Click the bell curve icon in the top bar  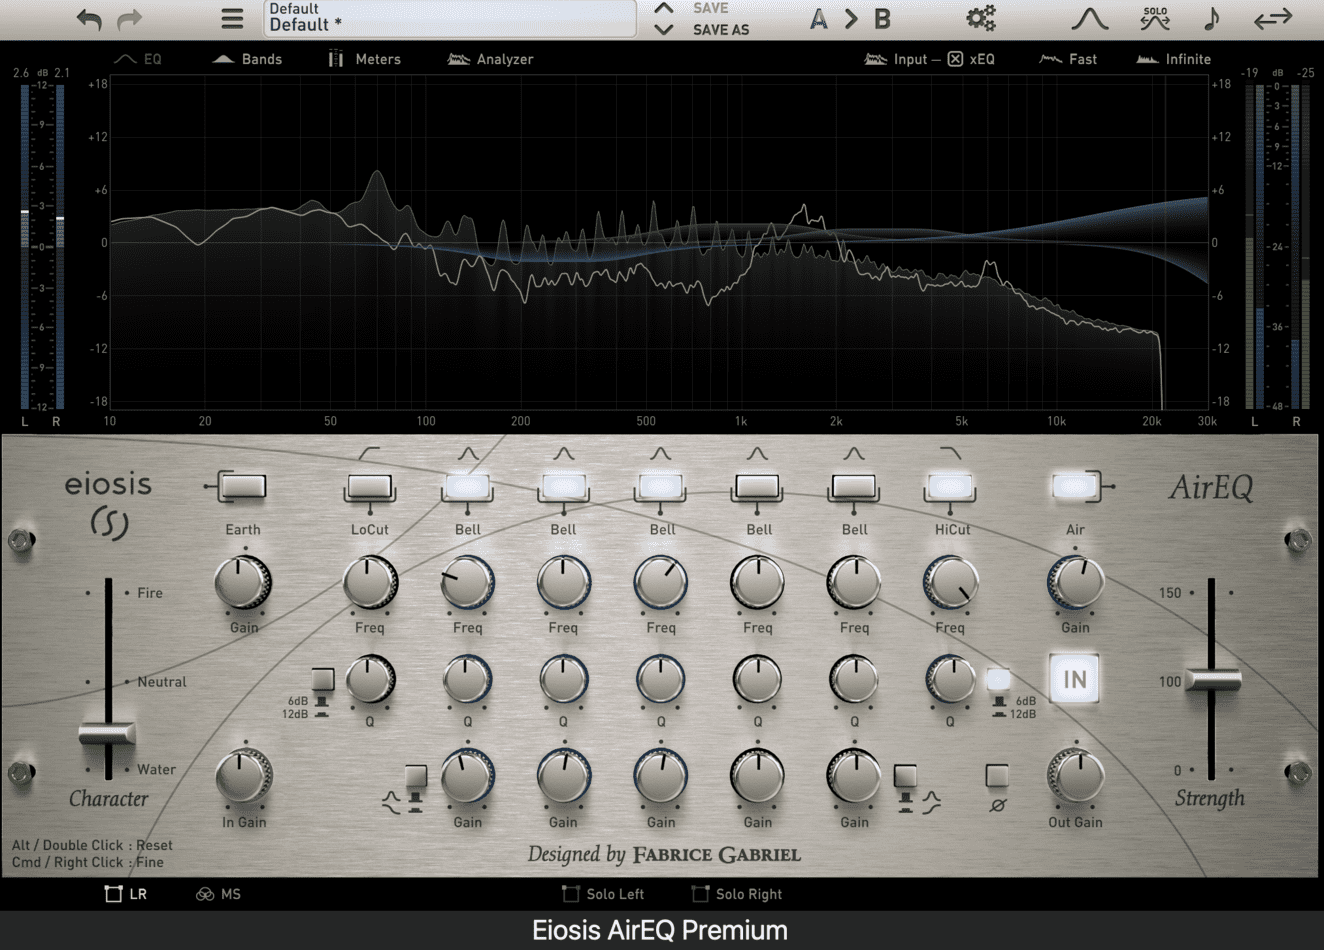(1089, 19)
